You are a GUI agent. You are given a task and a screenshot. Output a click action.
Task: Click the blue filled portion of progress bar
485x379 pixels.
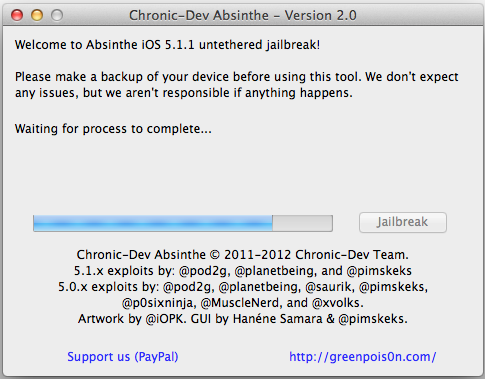point(153,223)
